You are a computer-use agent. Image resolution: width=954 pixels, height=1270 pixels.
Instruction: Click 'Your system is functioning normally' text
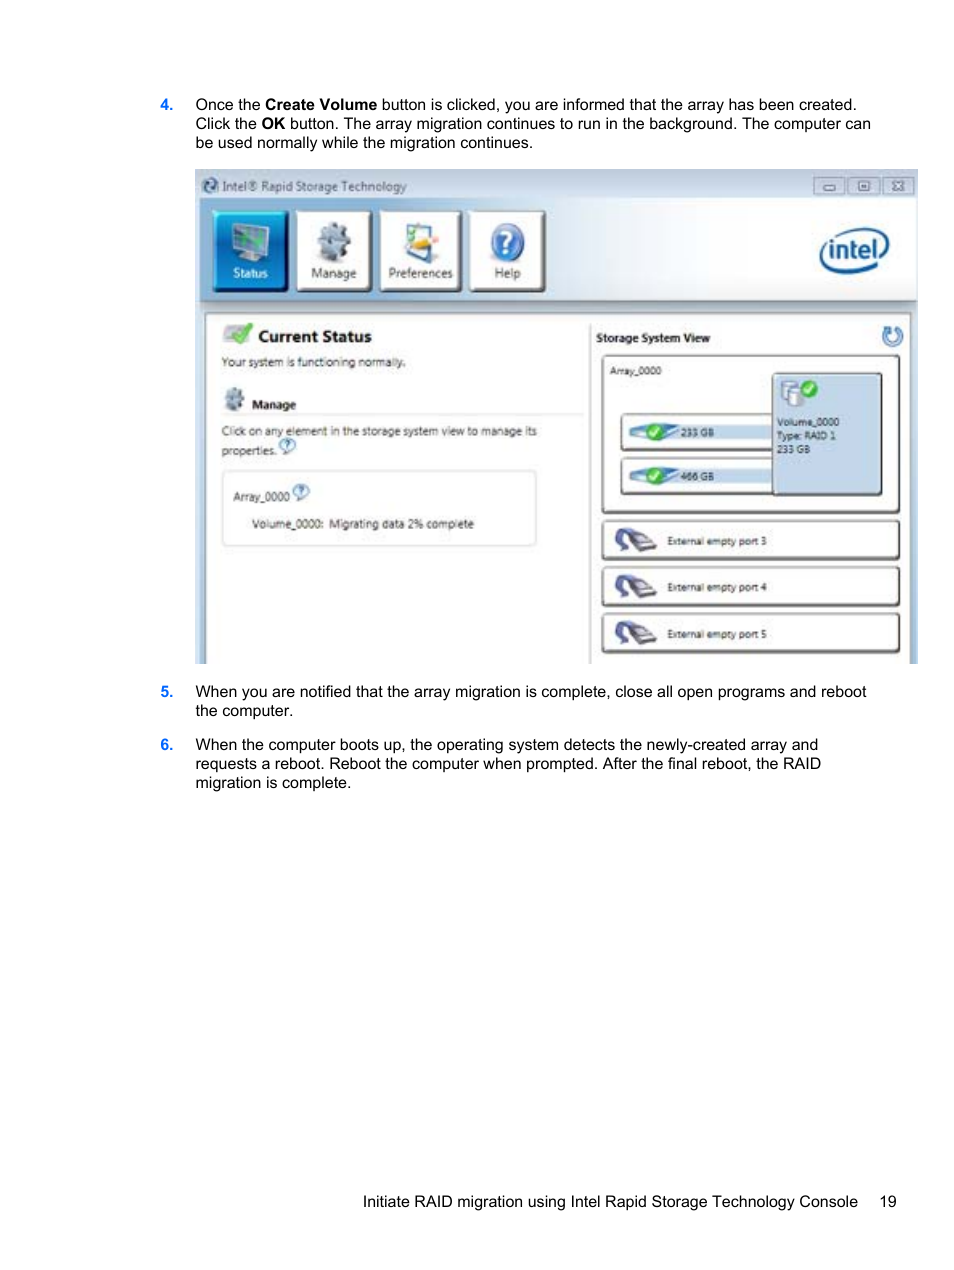[x=313, y=362]
